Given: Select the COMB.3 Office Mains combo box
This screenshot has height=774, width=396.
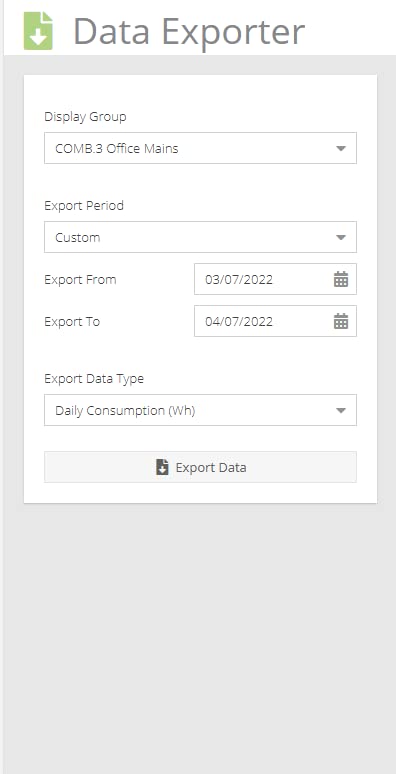Looking at the screenshot, I should [x=200, y=148].
